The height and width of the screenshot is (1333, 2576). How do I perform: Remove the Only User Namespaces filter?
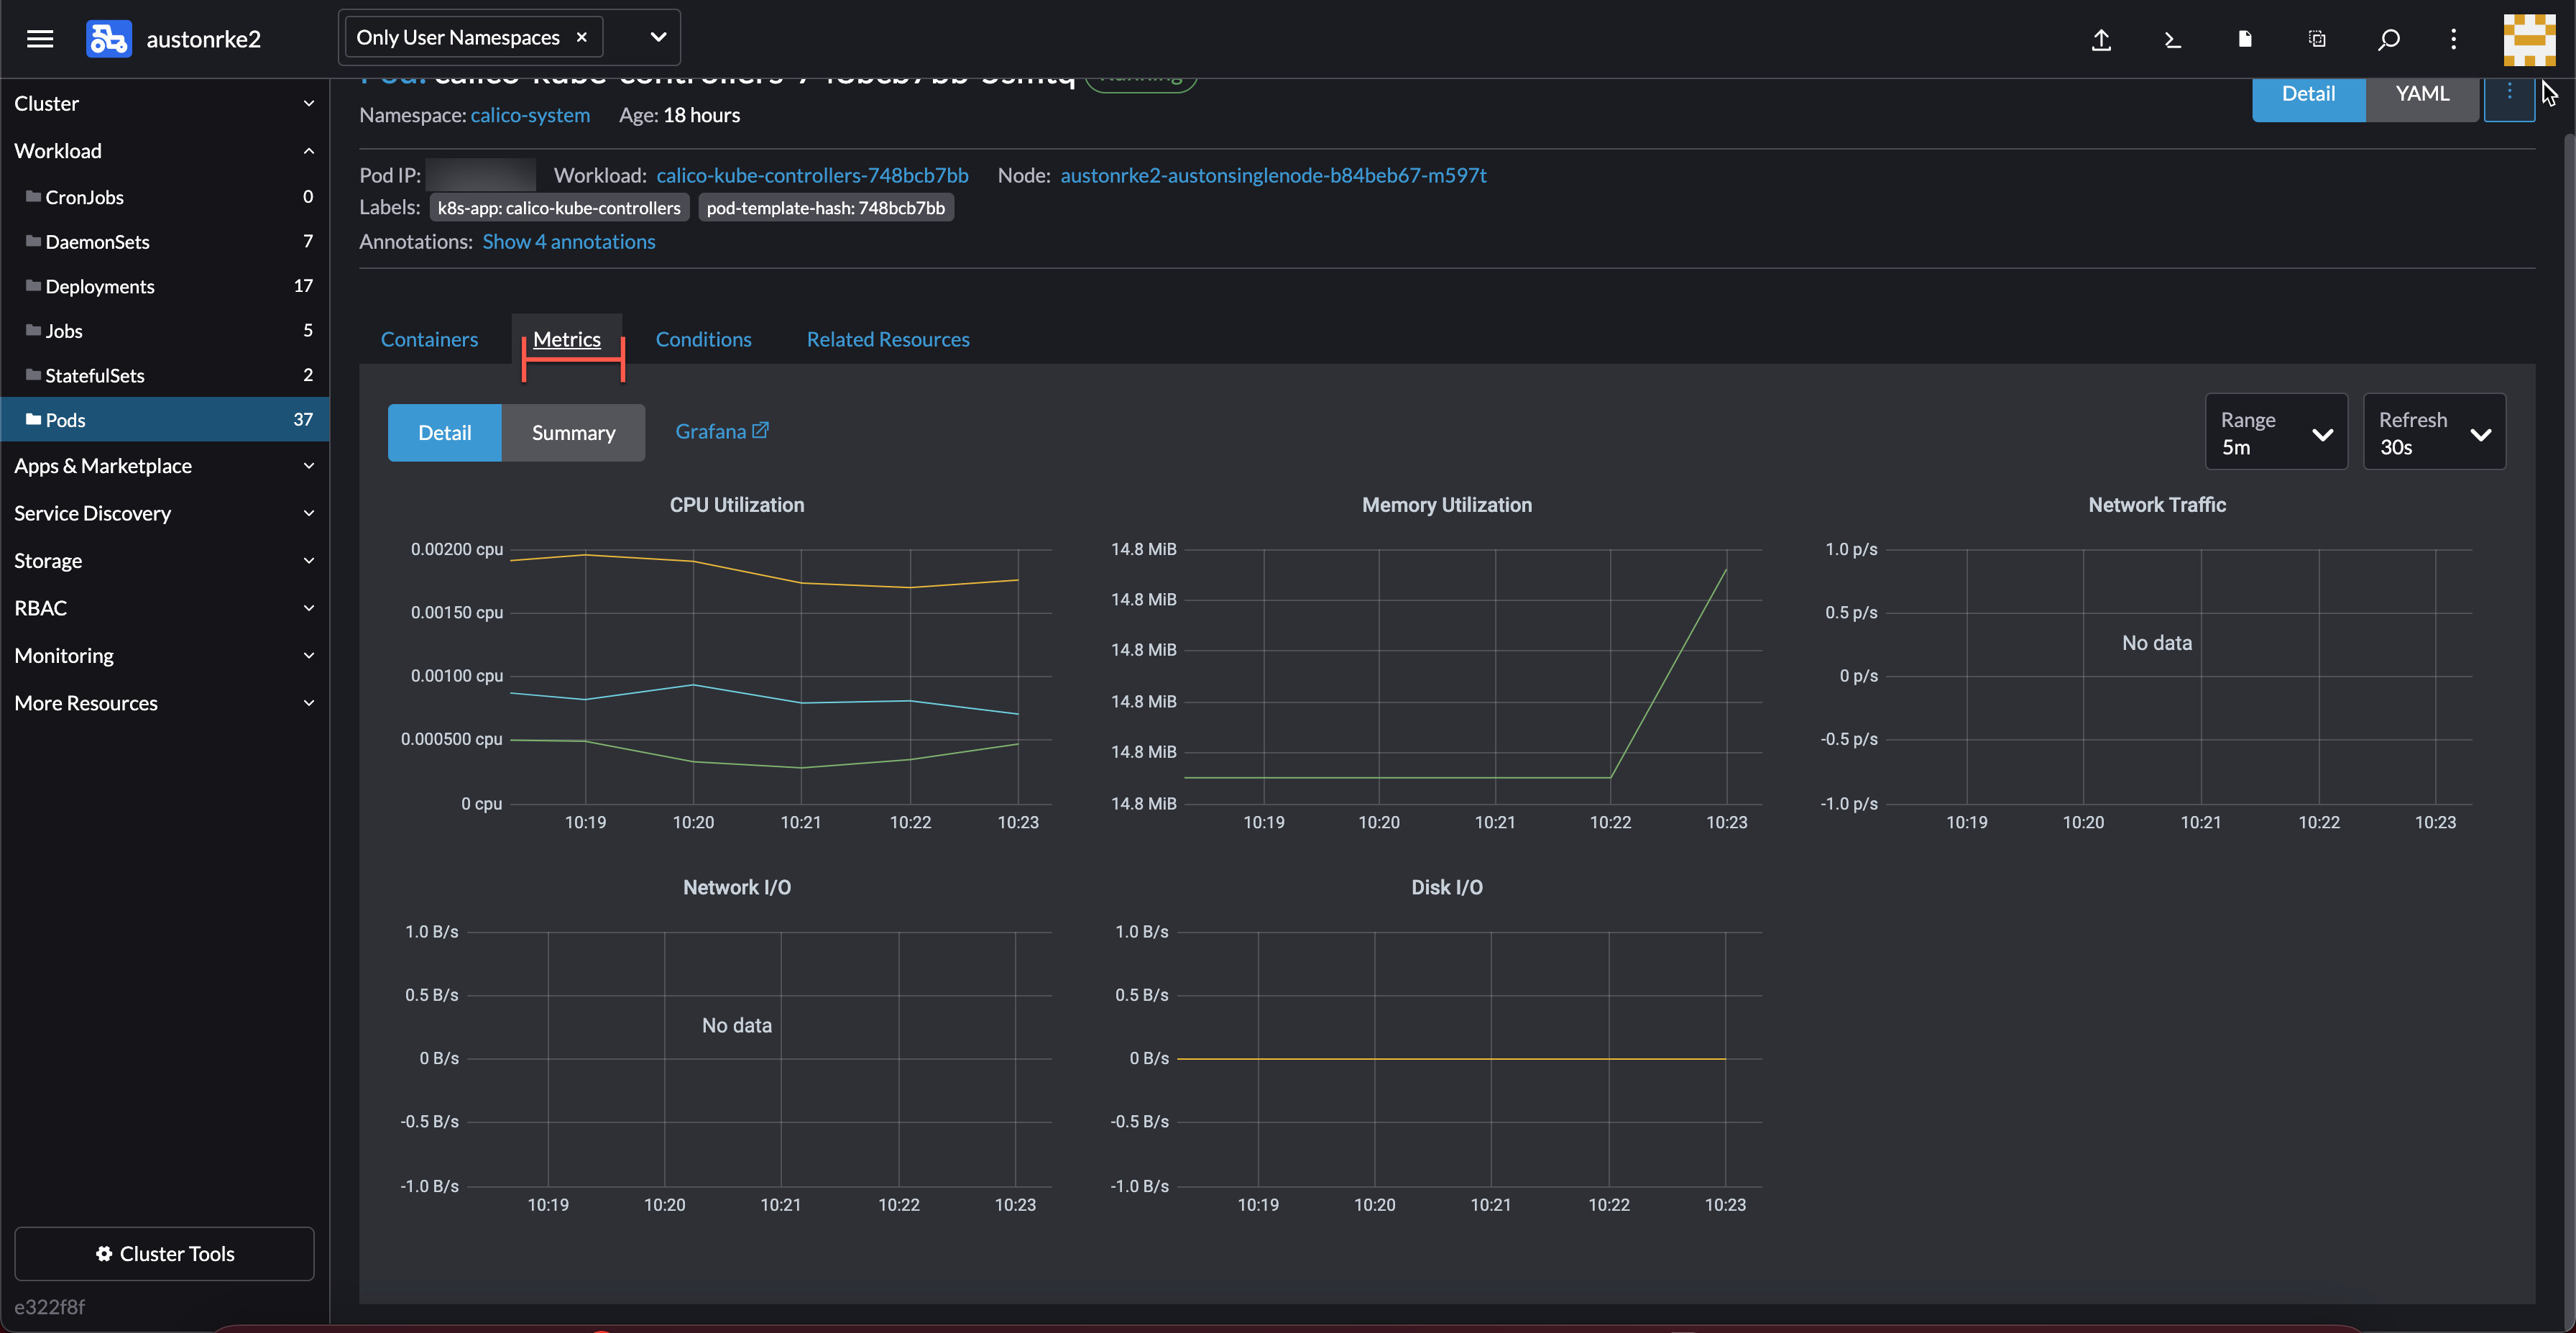tap(583, 36)
